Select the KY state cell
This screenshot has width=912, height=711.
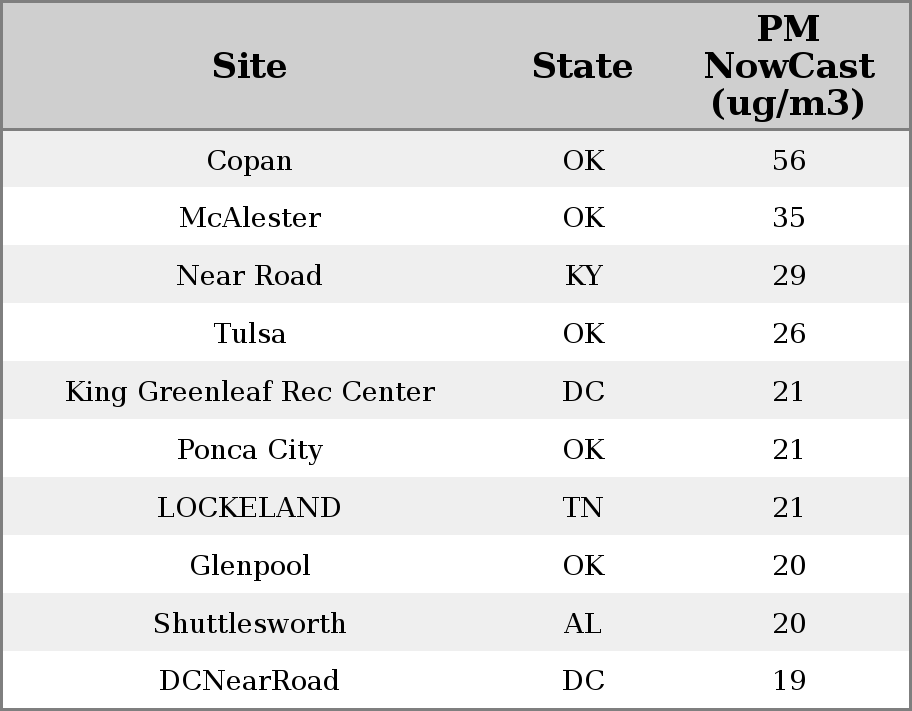click(x=583, y=276)
